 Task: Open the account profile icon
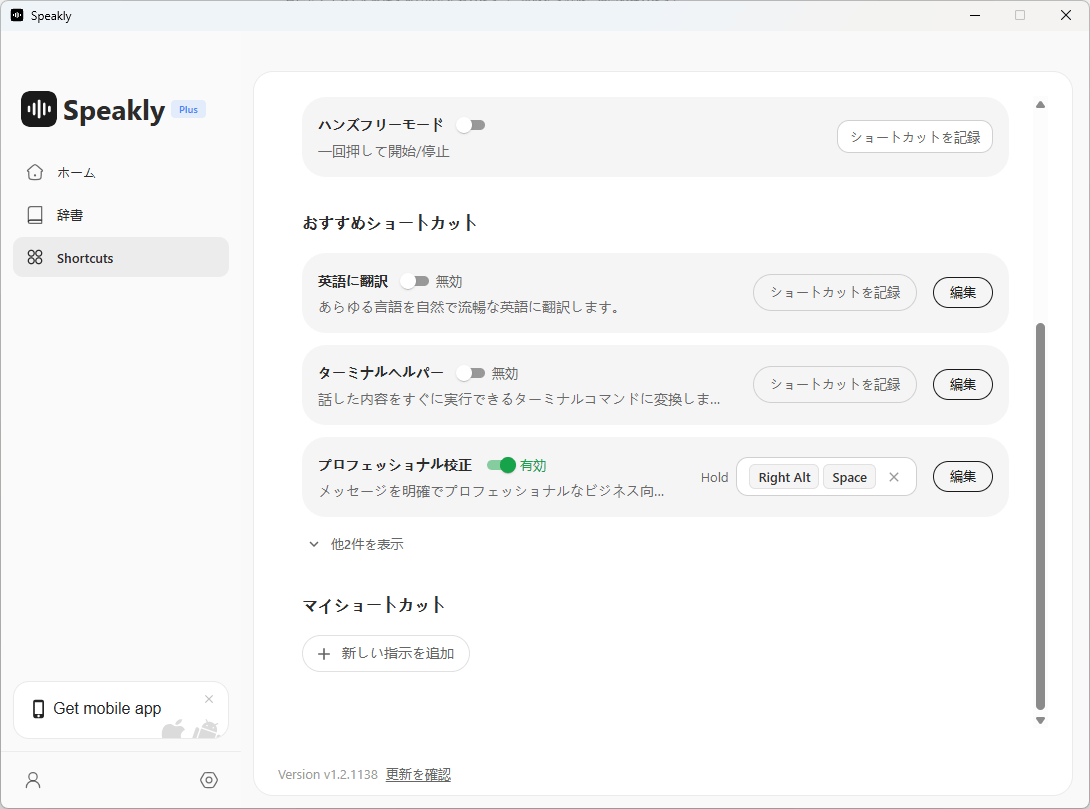pyautogui.click(x=33, y=780)
